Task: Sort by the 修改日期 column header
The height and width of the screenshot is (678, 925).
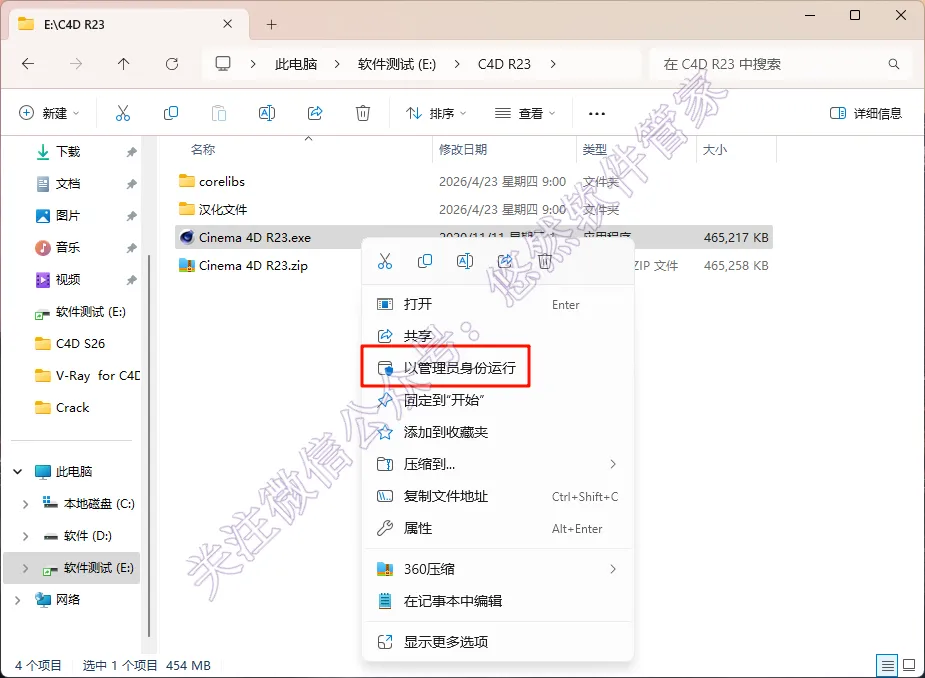Action: point(463,149)
